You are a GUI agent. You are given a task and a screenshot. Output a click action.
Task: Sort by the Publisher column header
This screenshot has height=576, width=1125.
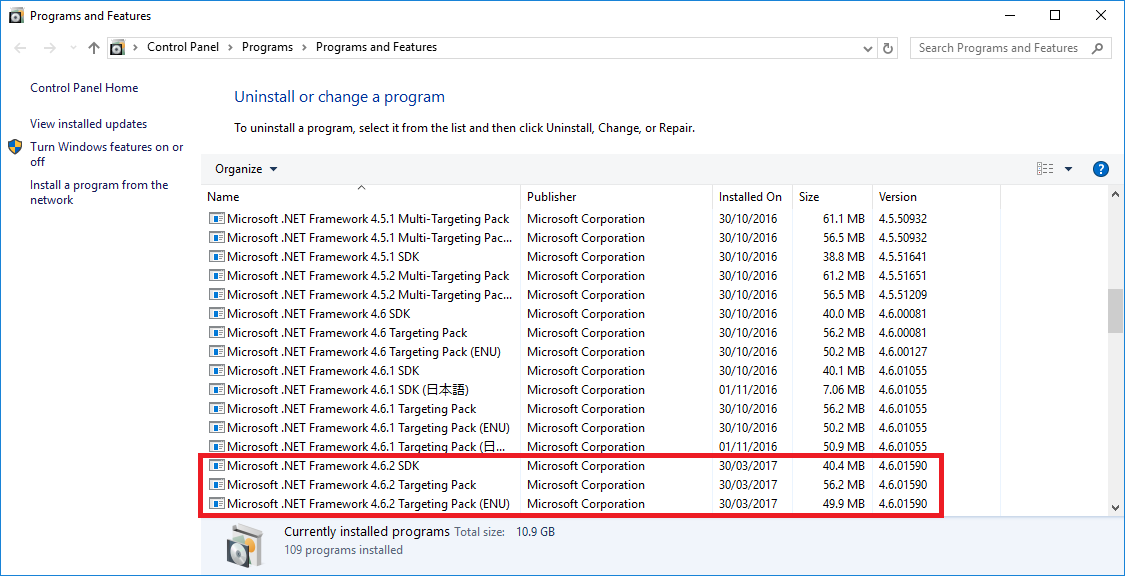tap(552, 197)
